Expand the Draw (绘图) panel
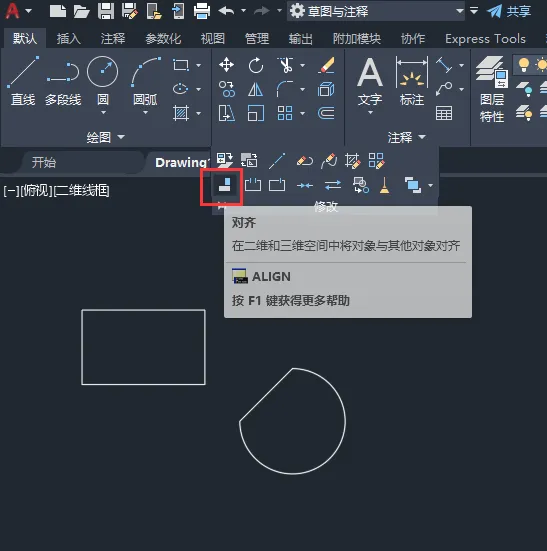Image resolution: width=547 pixels, height=551 pixels. (x=106, y=137)
